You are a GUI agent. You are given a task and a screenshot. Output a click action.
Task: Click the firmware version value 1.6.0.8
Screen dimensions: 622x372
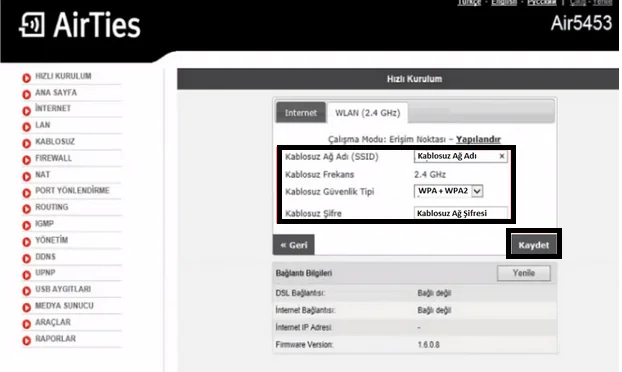pyautogui.click(x=428, y=345)
